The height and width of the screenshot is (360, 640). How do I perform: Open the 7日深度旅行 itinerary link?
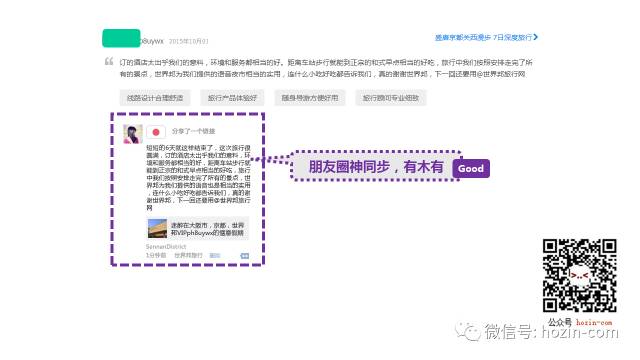tap(483, 38)
